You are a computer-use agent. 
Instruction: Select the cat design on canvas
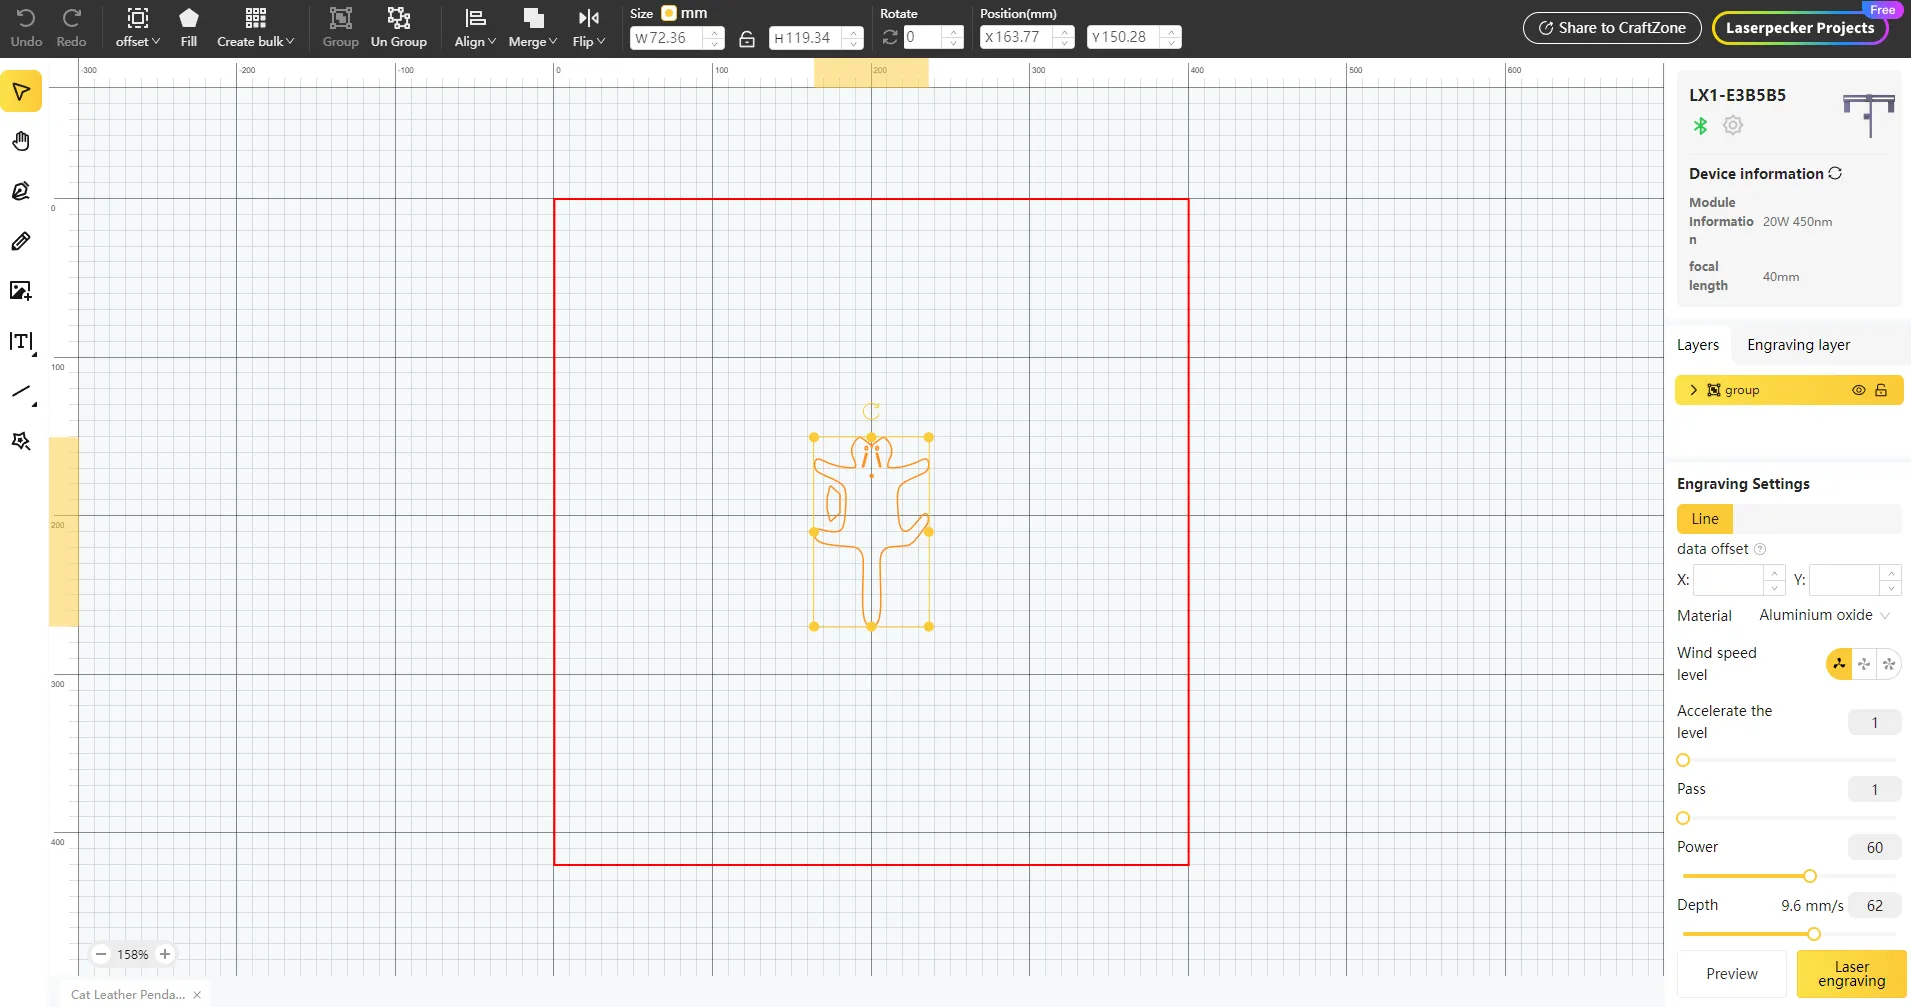tap(871, 531)
